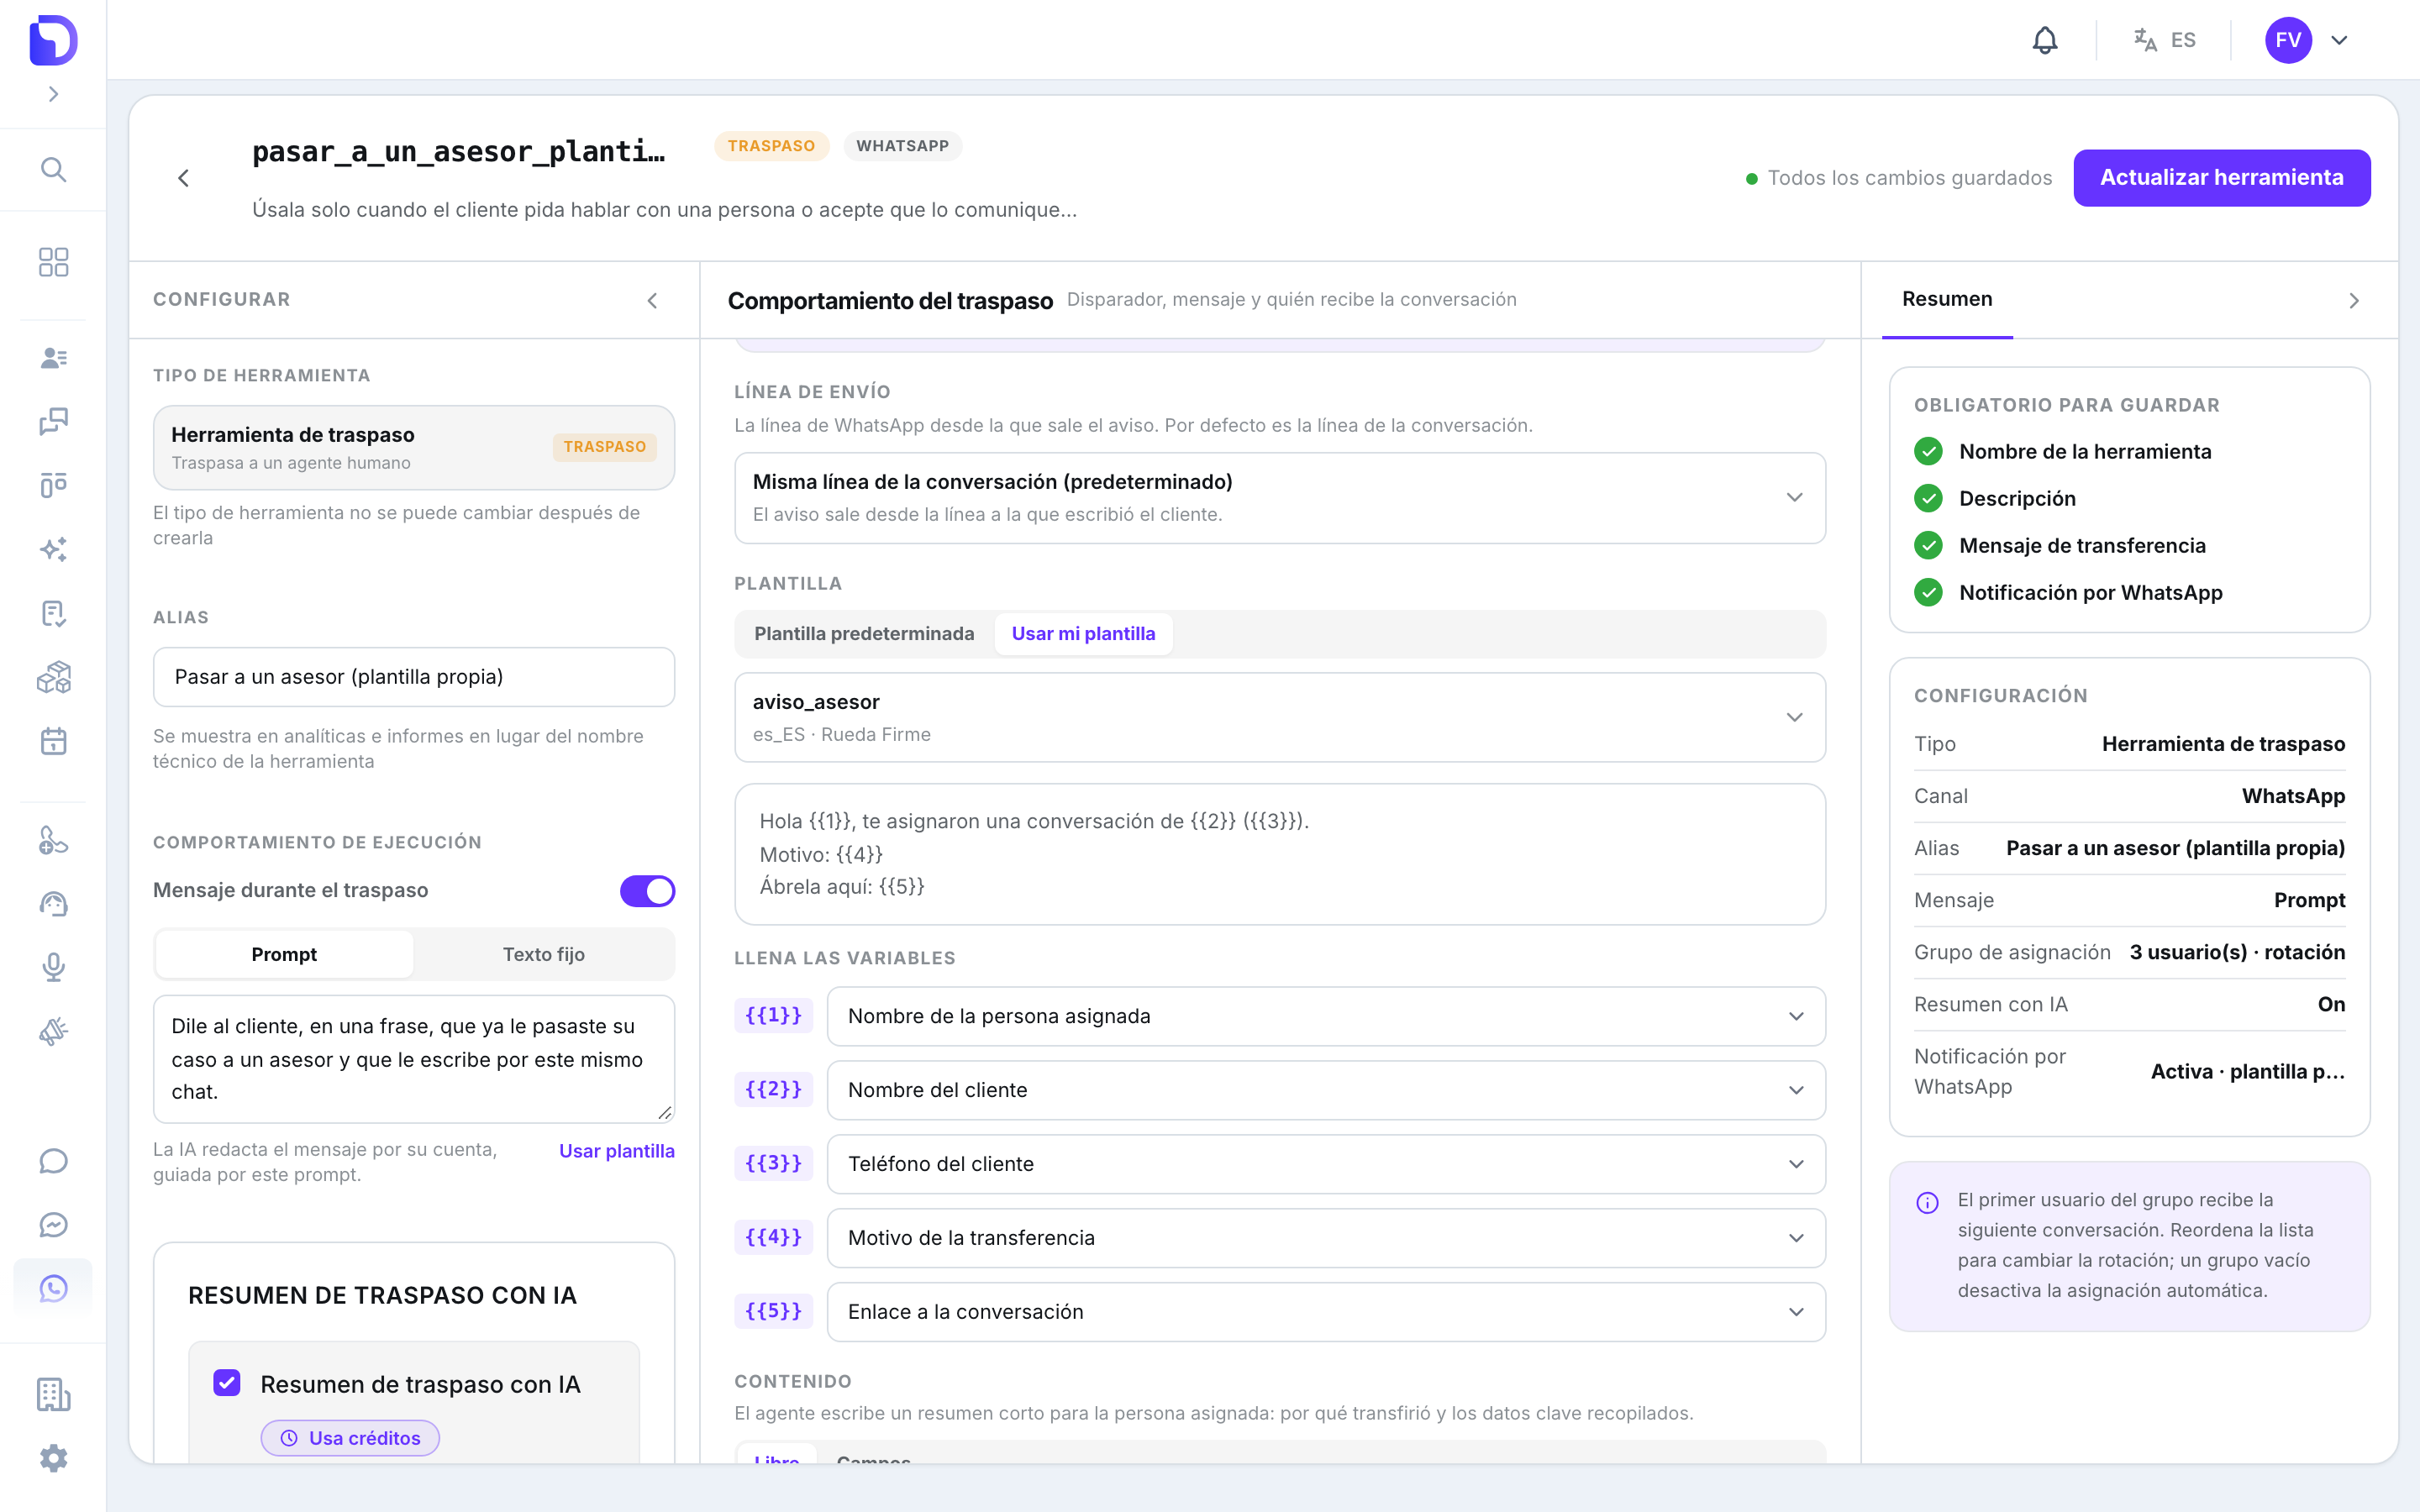
Task: Open the {{3}} Teléfono del cliente dropdown
Action: (1325, 1164)
